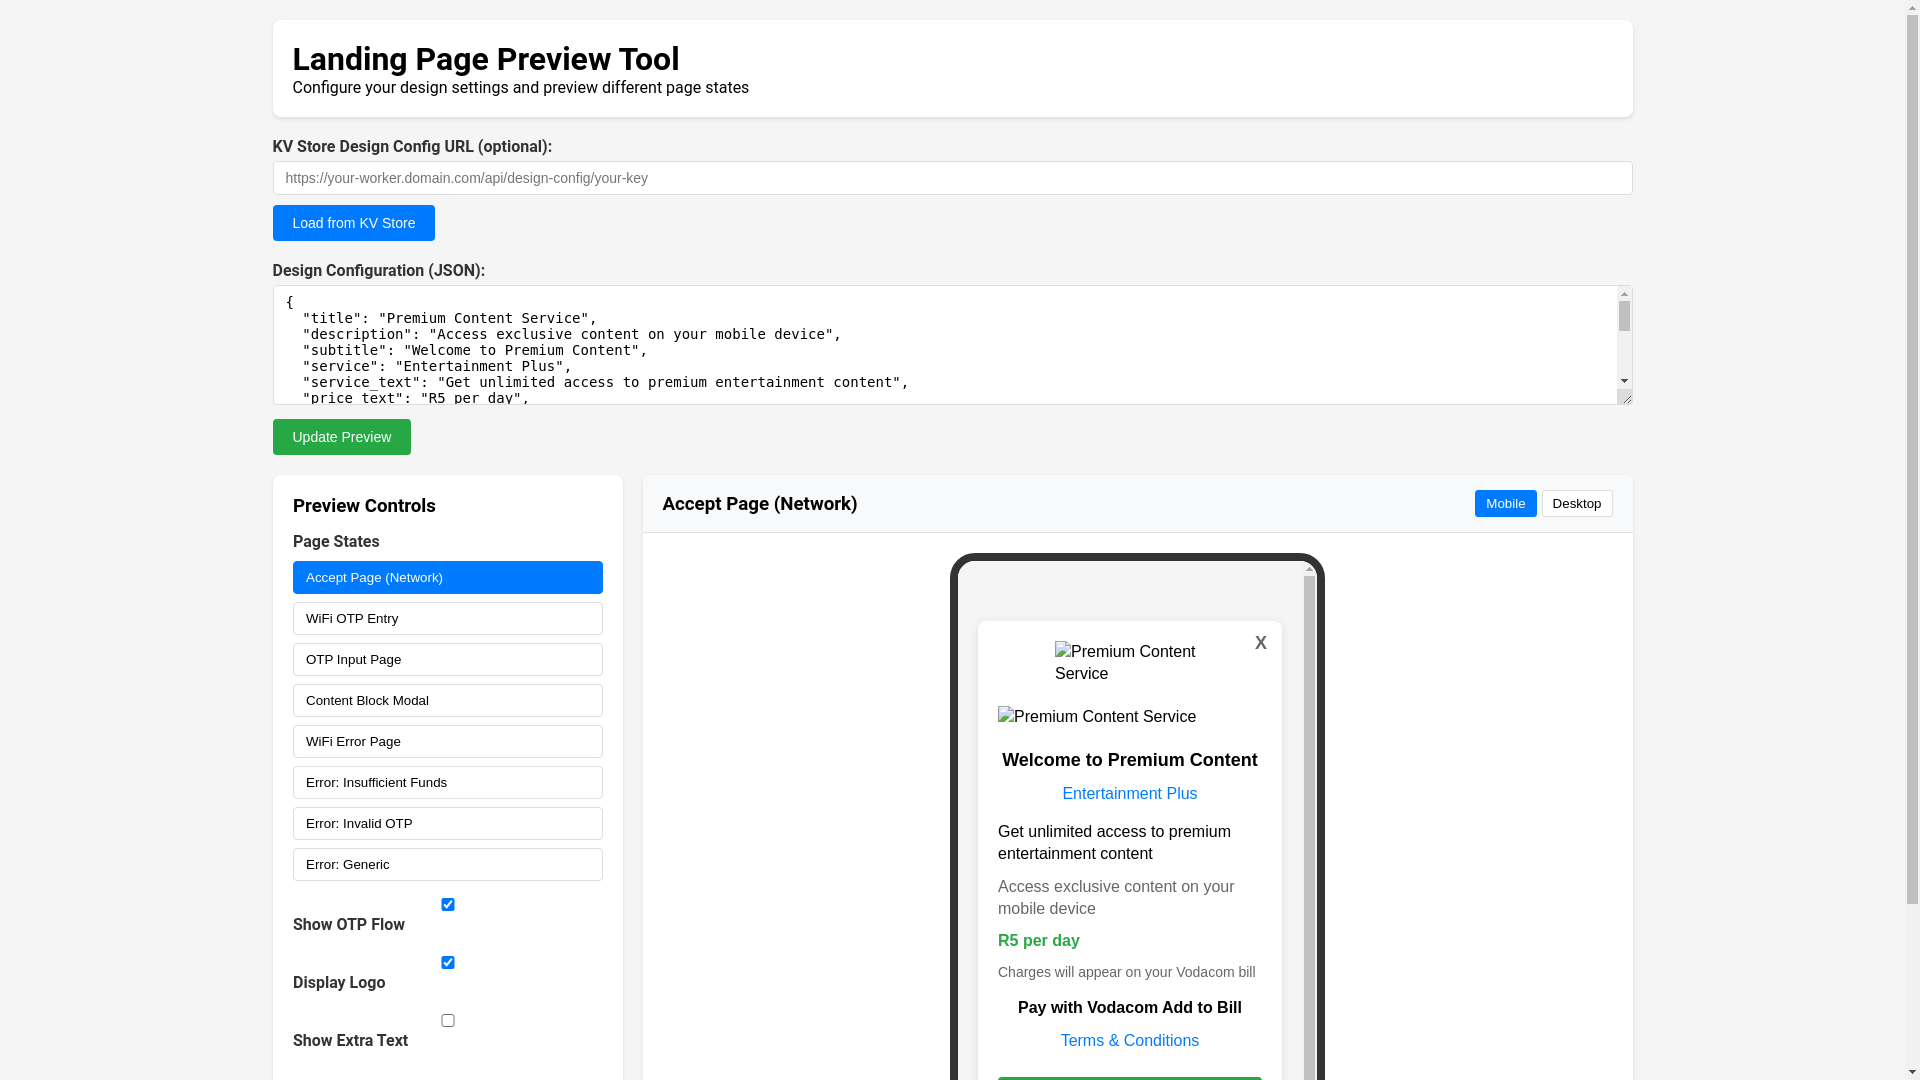Click the broken Premium Content Service logo image
This screenshot has height=1080, width=1920.
coord(1129,663)
